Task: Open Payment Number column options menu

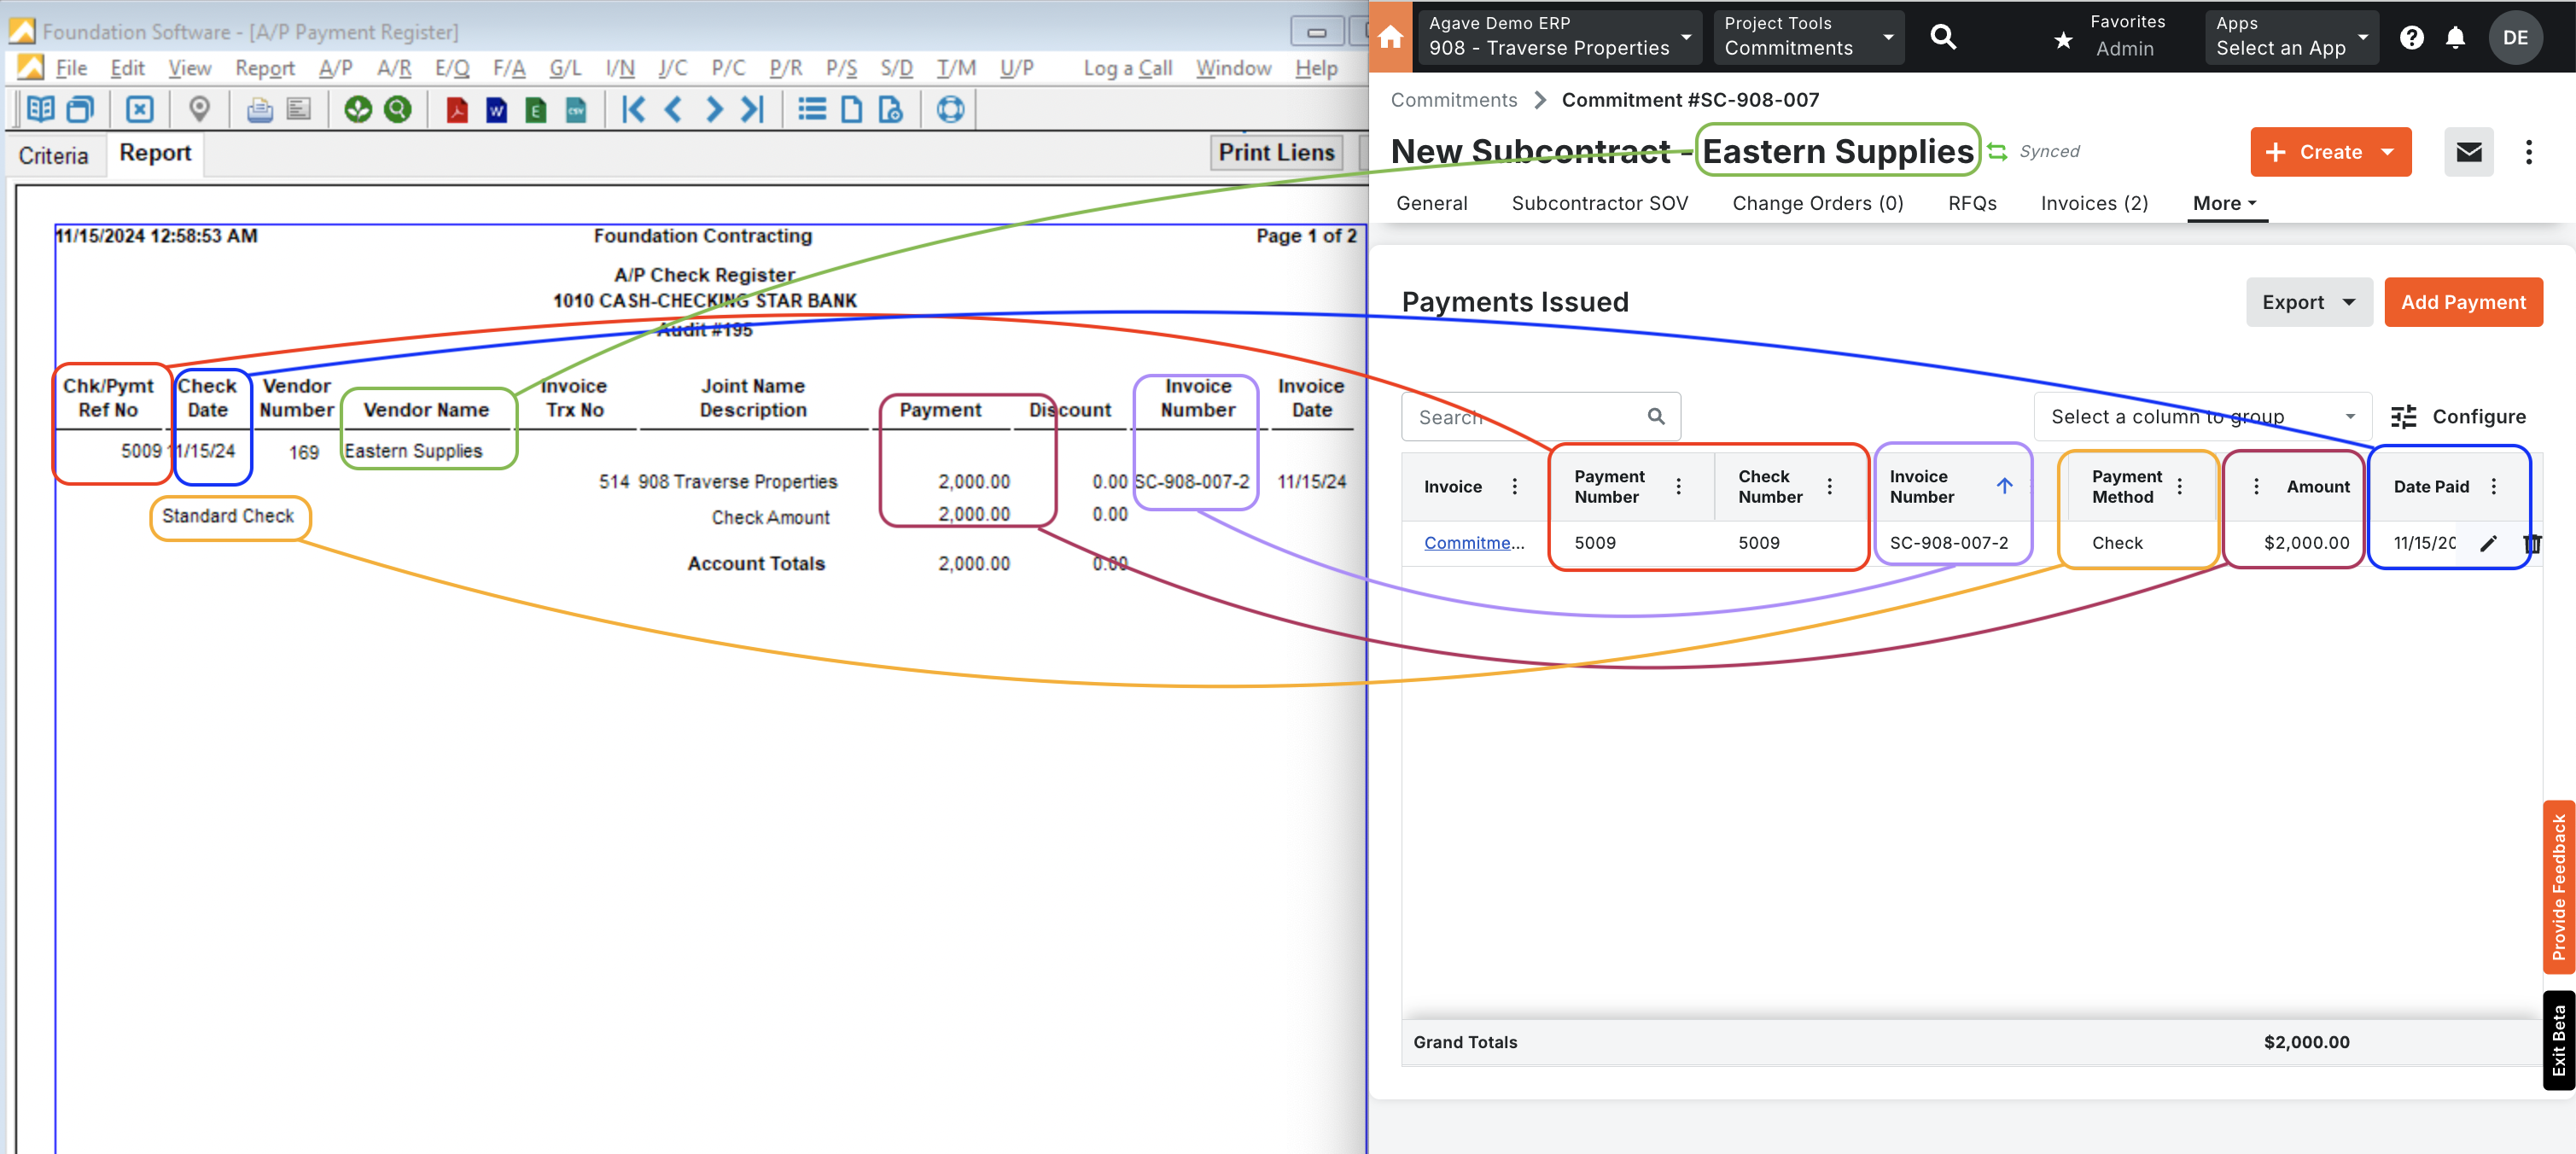Action: [x=1678, y=487]
